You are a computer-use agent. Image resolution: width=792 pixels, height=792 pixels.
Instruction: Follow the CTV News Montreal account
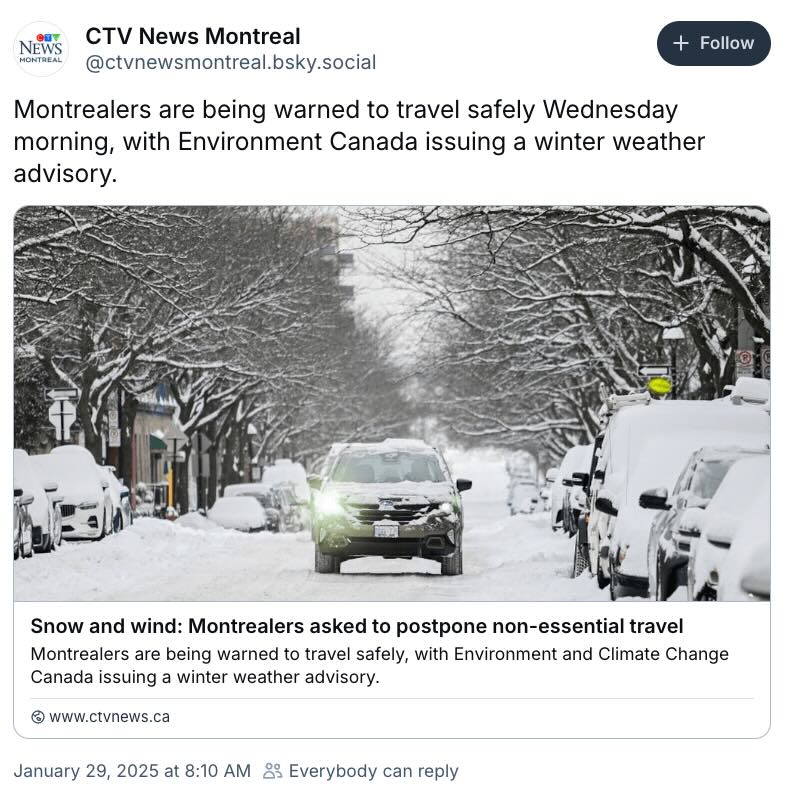[x=713, y=43]
